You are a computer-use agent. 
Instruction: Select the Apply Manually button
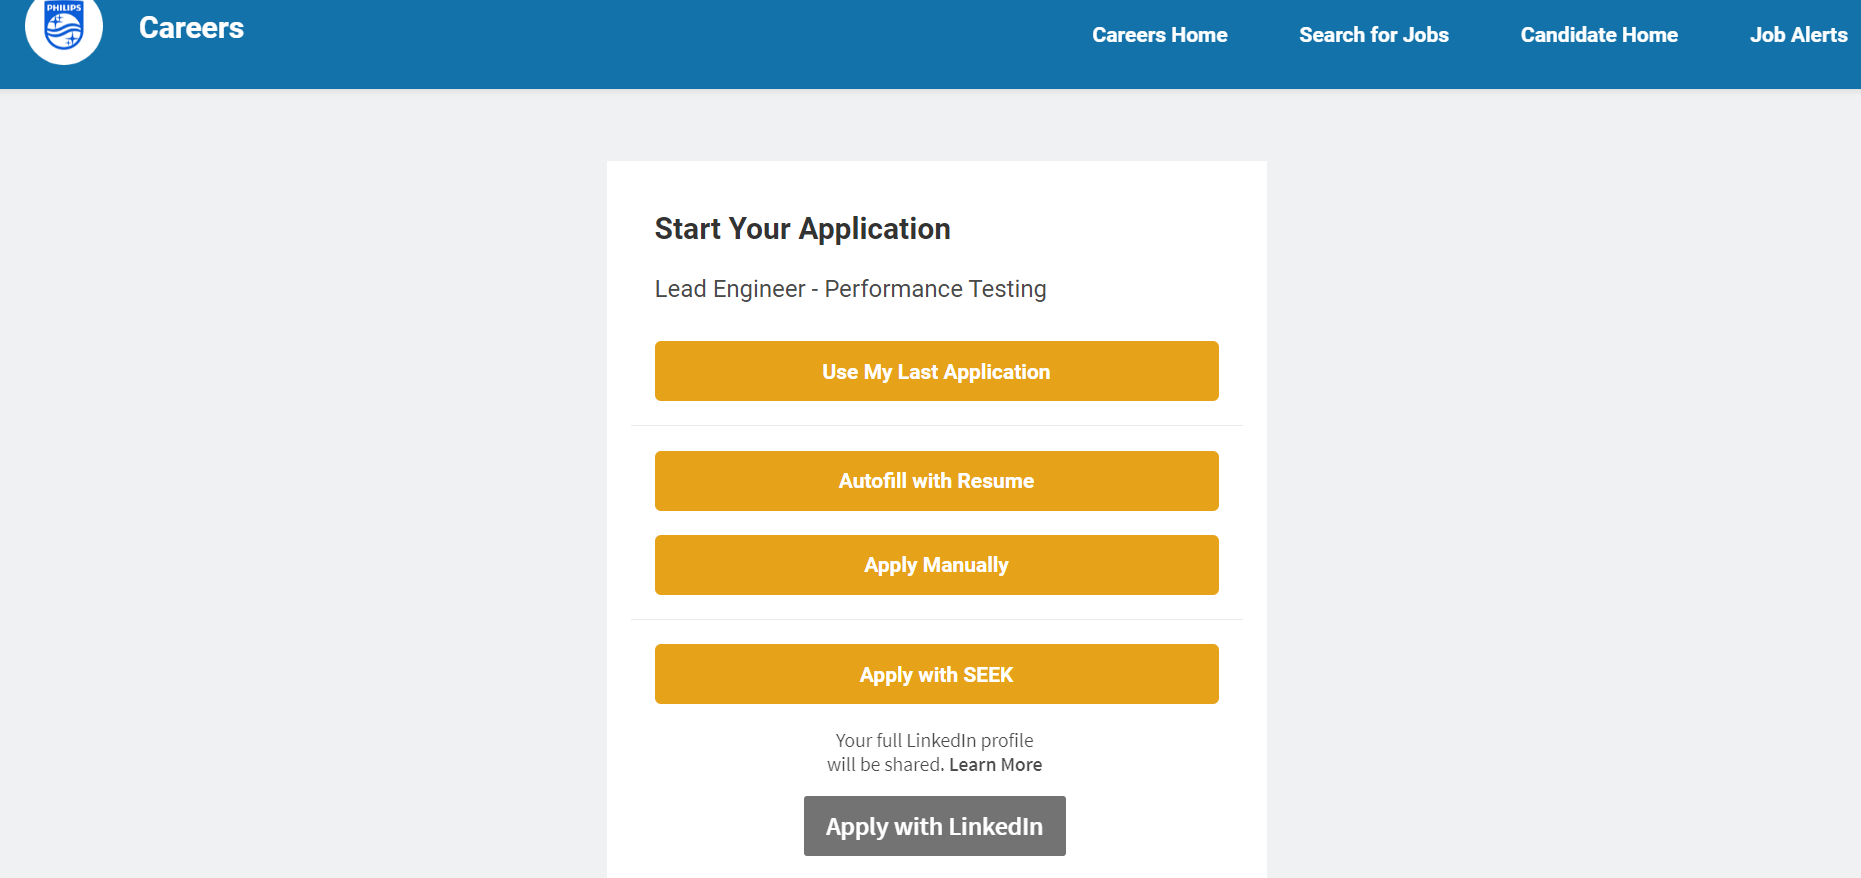[936, 565]
